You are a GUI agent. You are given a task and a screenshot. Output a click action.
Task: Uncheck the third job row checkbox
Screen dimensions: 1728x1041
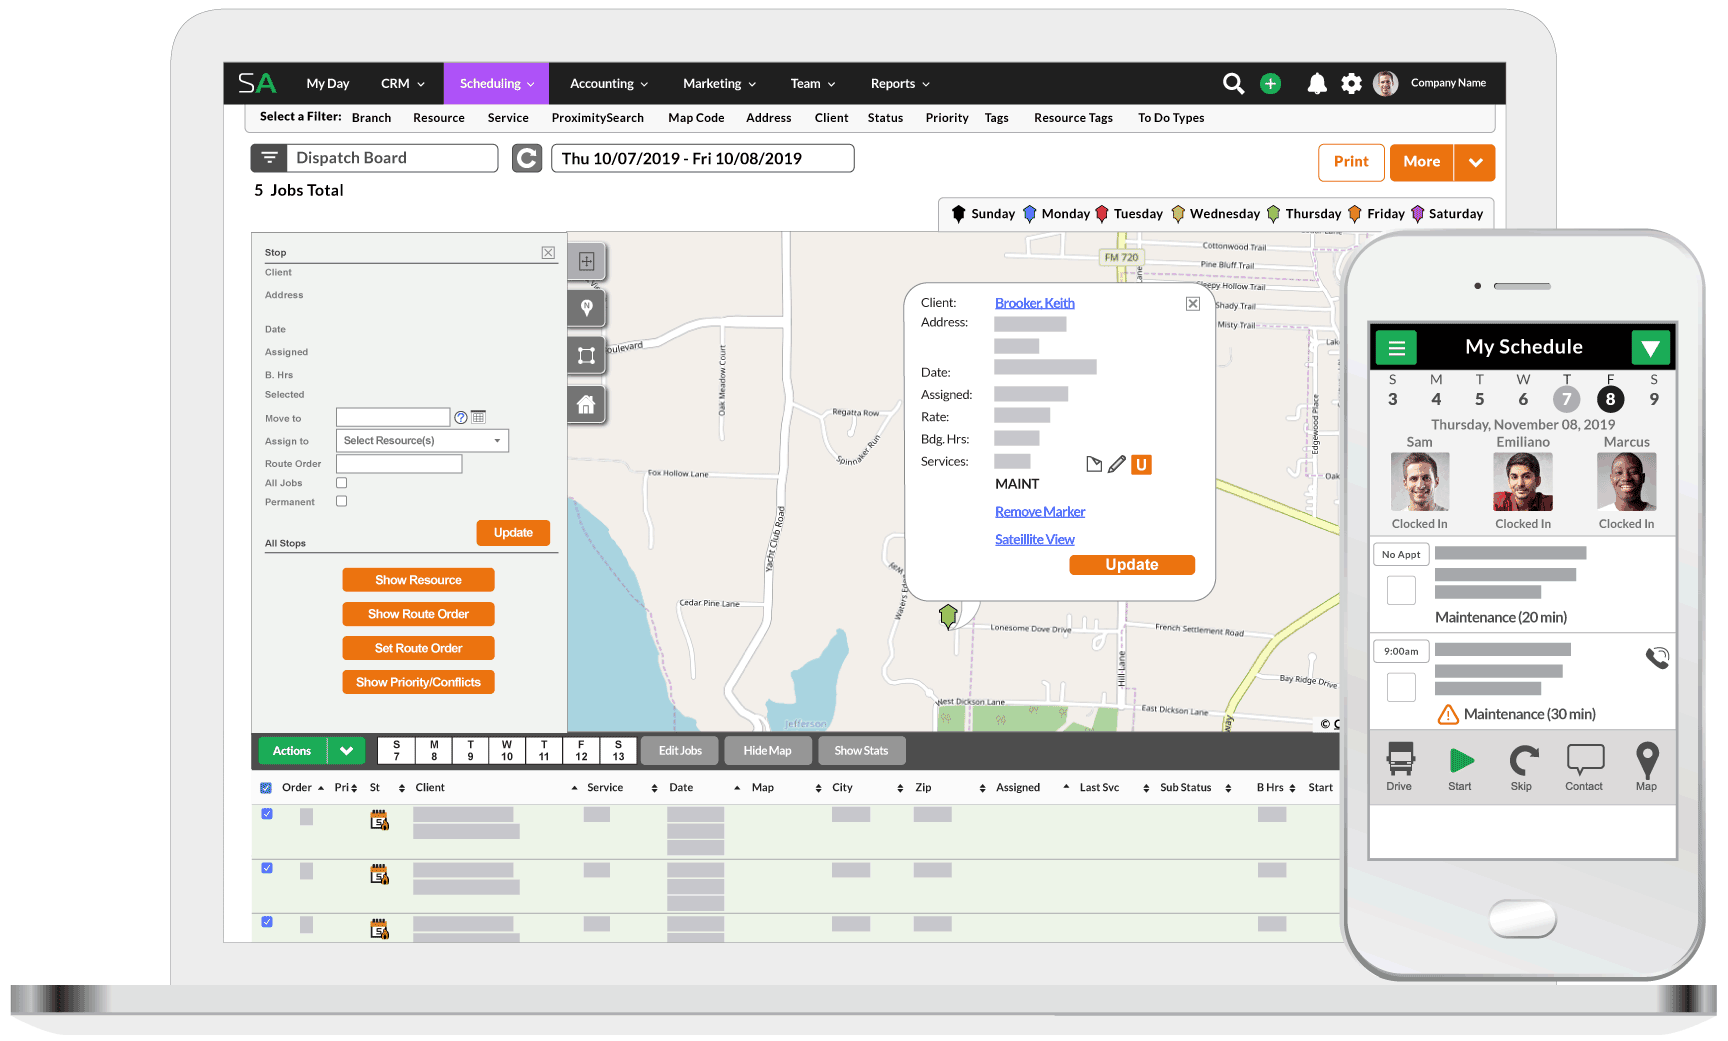tap(267, 922)
